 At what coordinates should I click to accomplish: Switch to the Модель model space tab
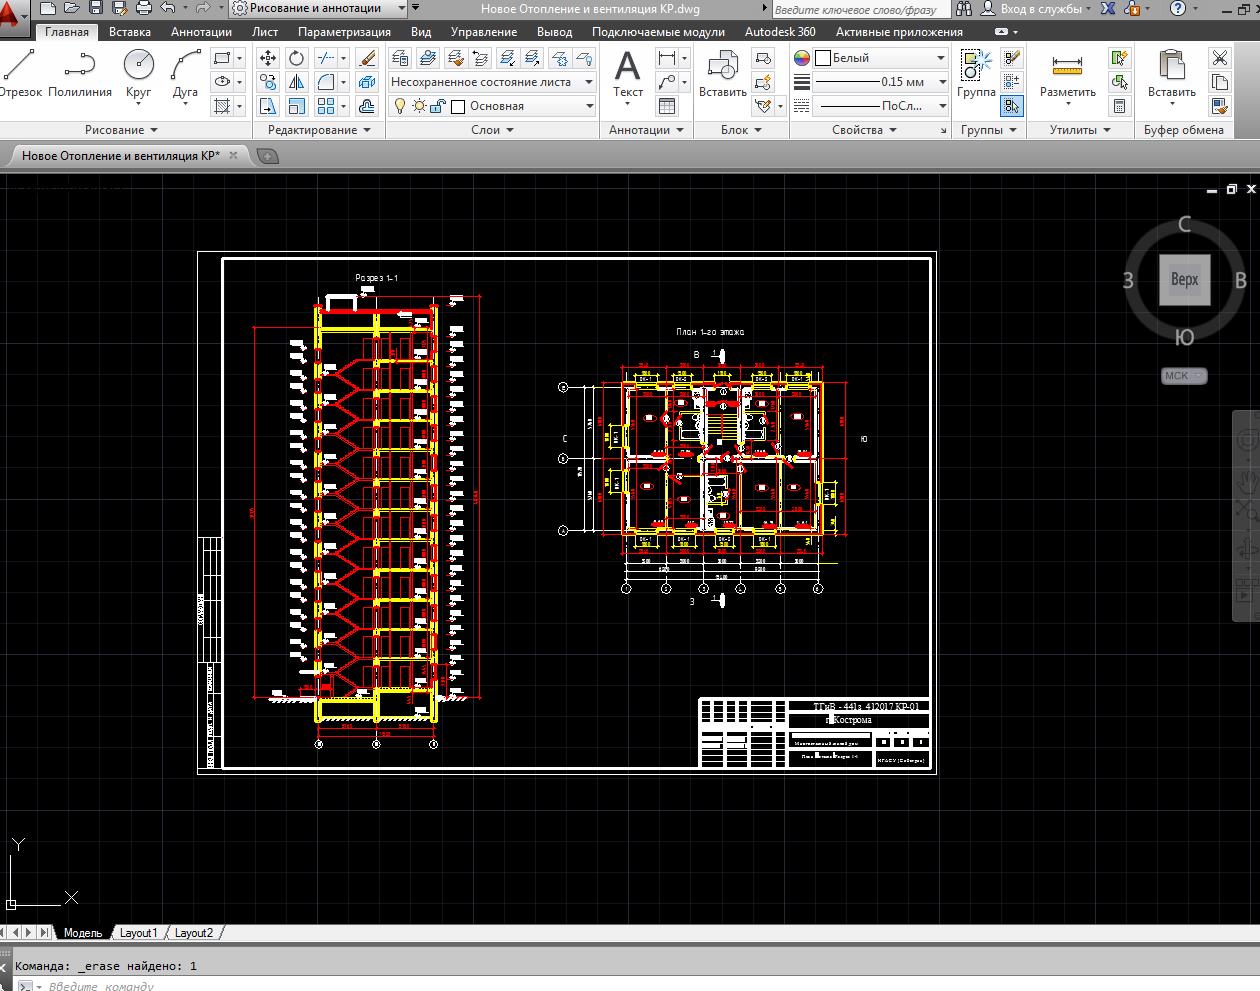(x=83, y=933)
